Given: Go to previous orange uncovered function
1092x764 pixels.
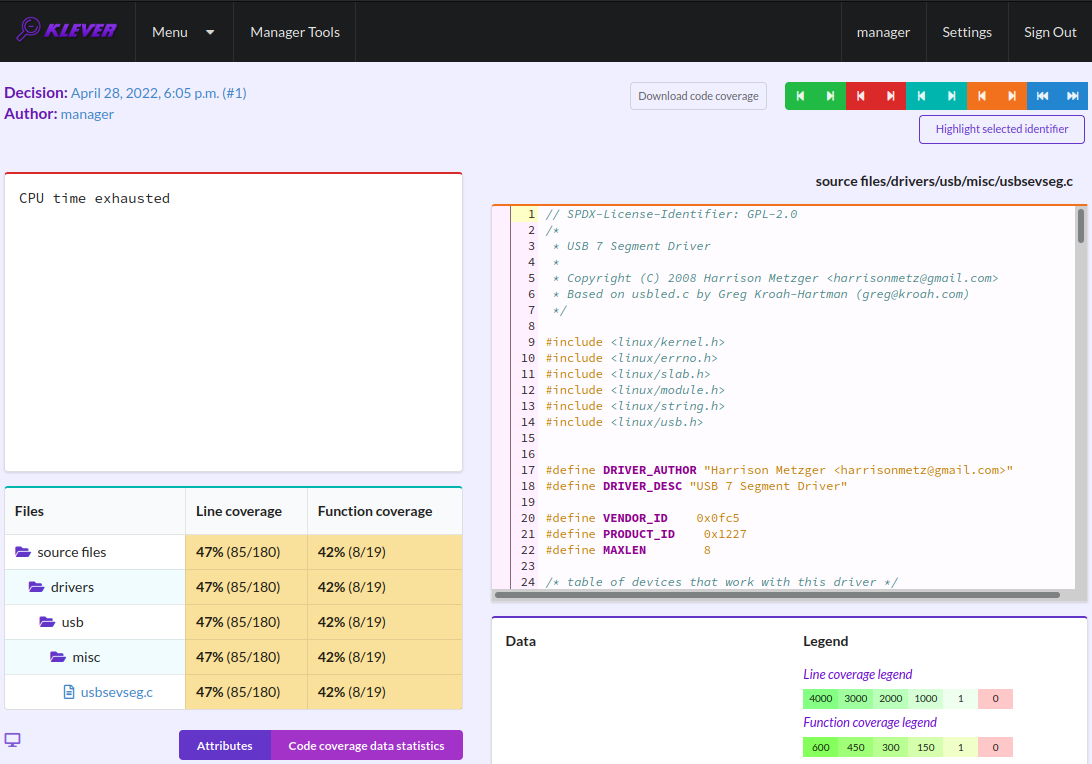Looking at the screenshot, I should (x=982, y=96).
